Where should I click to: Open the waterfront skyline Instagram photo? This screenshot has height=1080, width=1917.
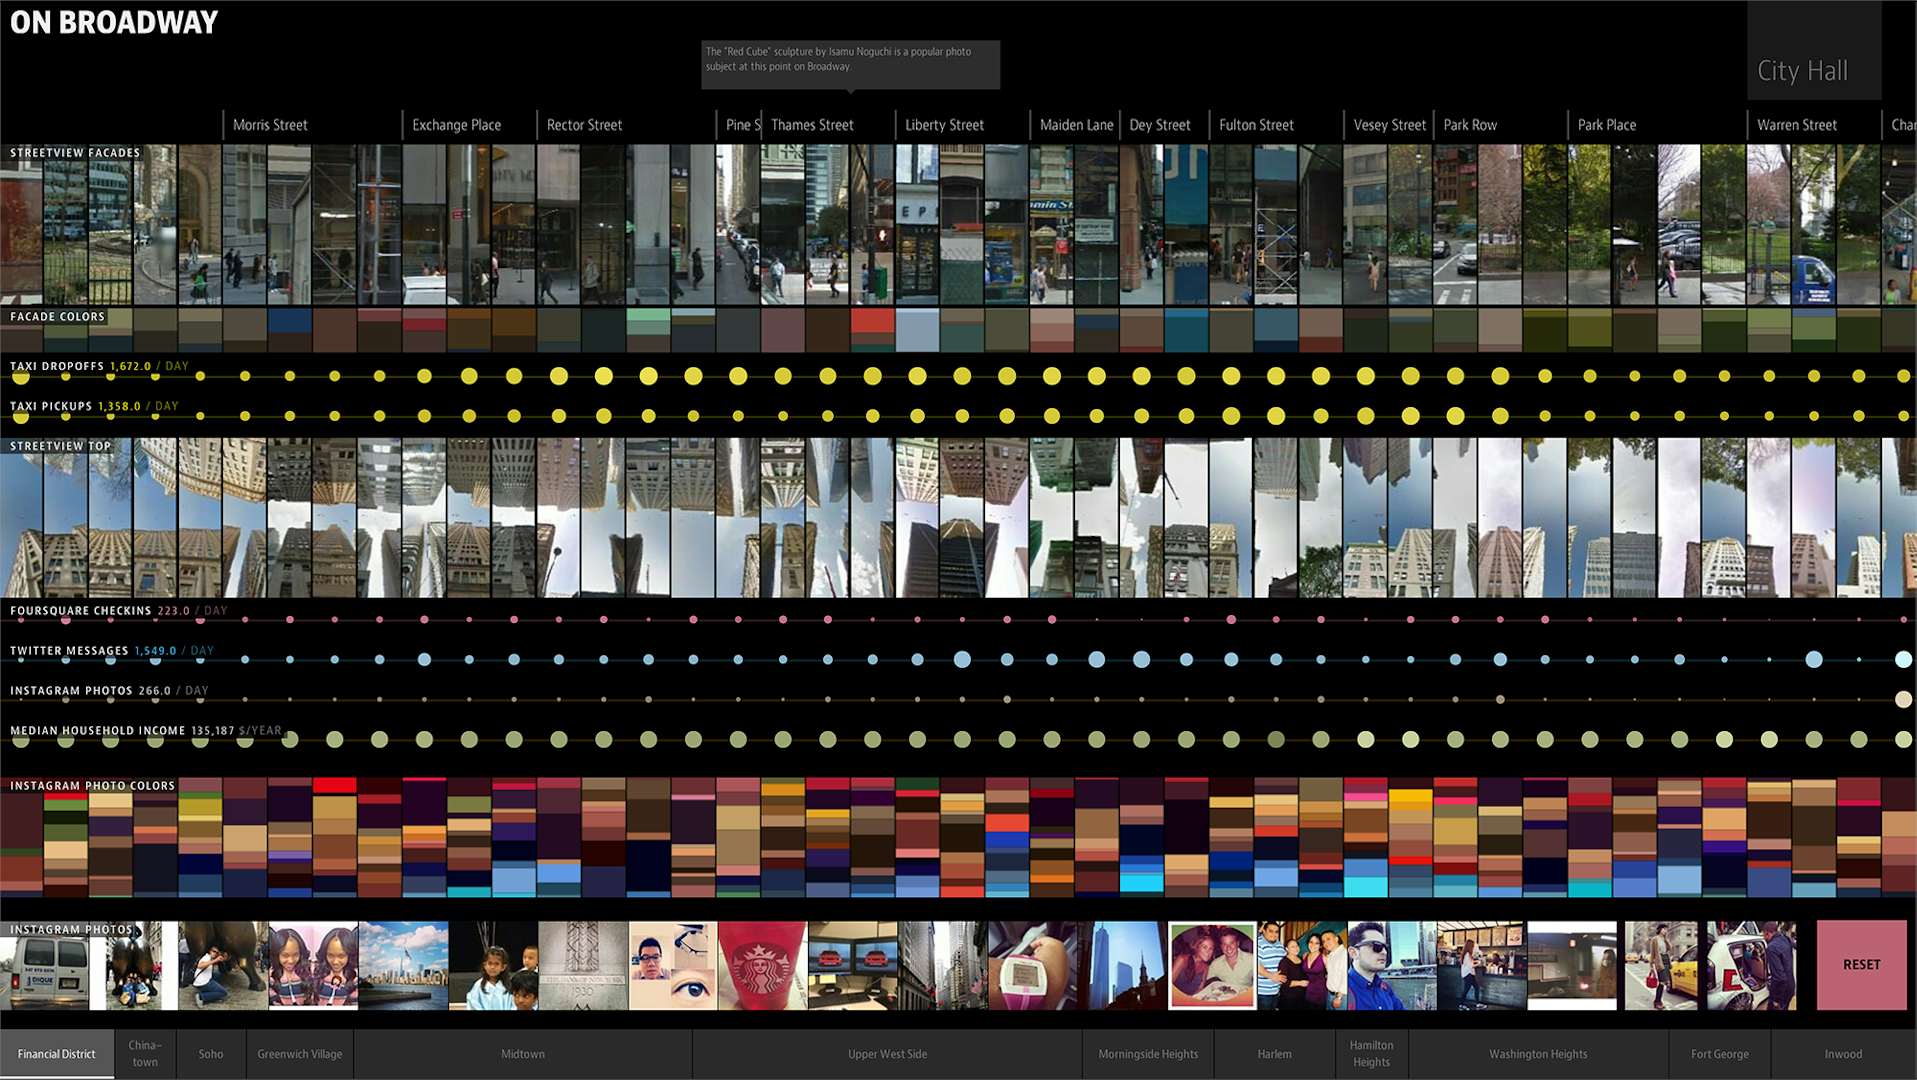point(403,965)
